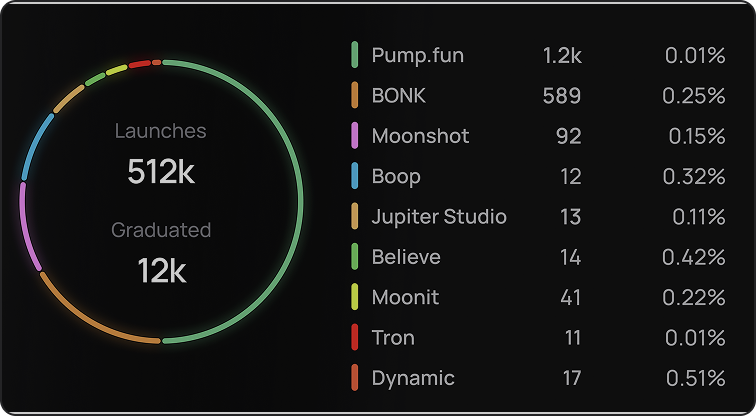The image size is (756, 416).
Task: Click the blue Boop arc on donut chart
Action: tap(35, 145)
